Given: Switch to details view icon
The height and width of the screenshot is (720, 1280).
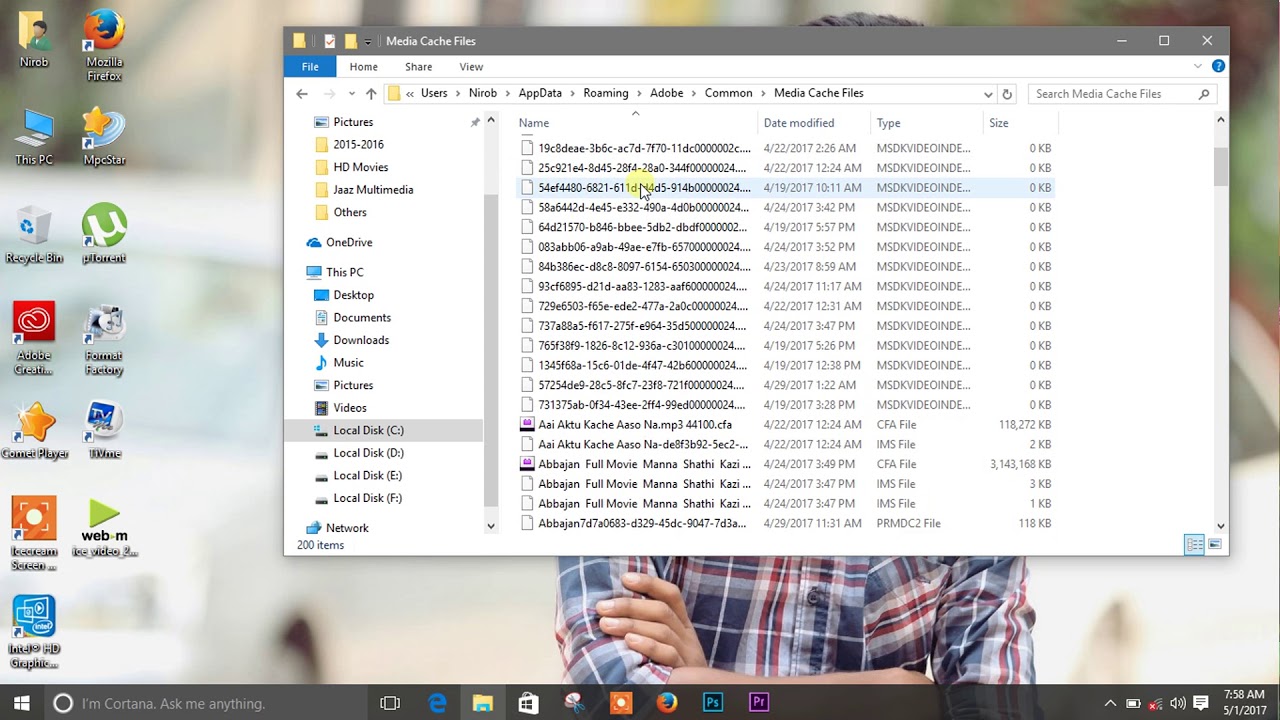Looking at the screenshot, I should click(x=1194, y=545).
